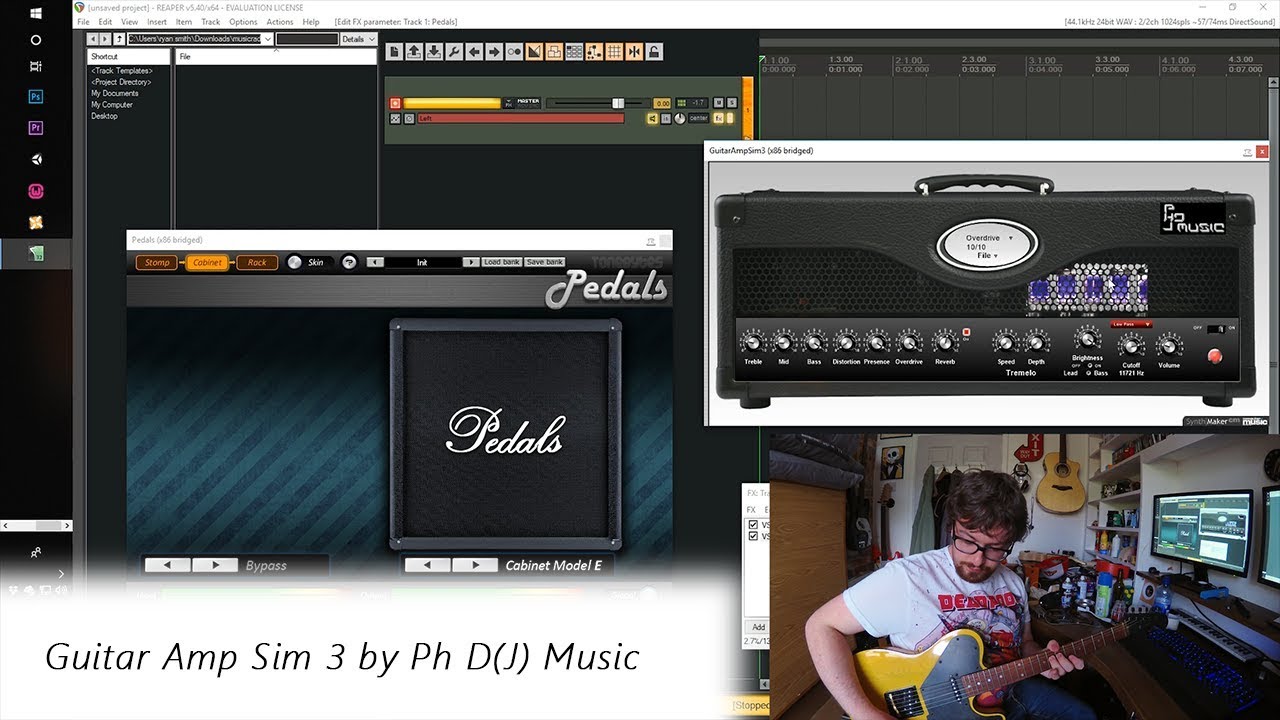The image size is (1280, 720).
Task: Select the Cabinet tab button in Pedals
Action: tap(207, 262)
